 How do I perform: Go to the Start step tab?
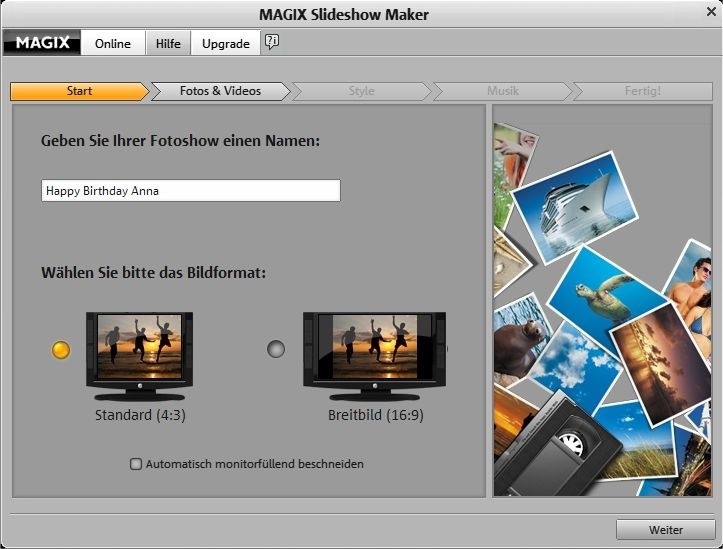coord(79,91)
